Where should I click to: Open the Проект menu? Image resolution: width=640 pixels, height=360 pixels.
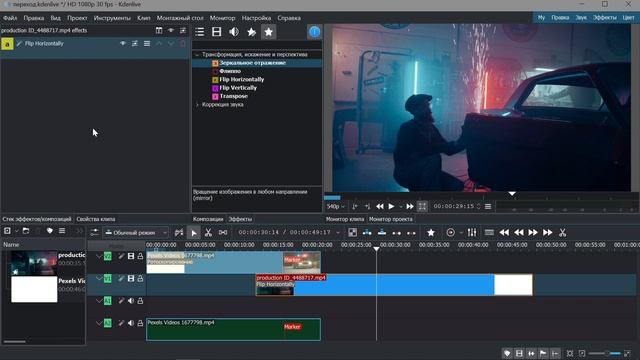77,18
